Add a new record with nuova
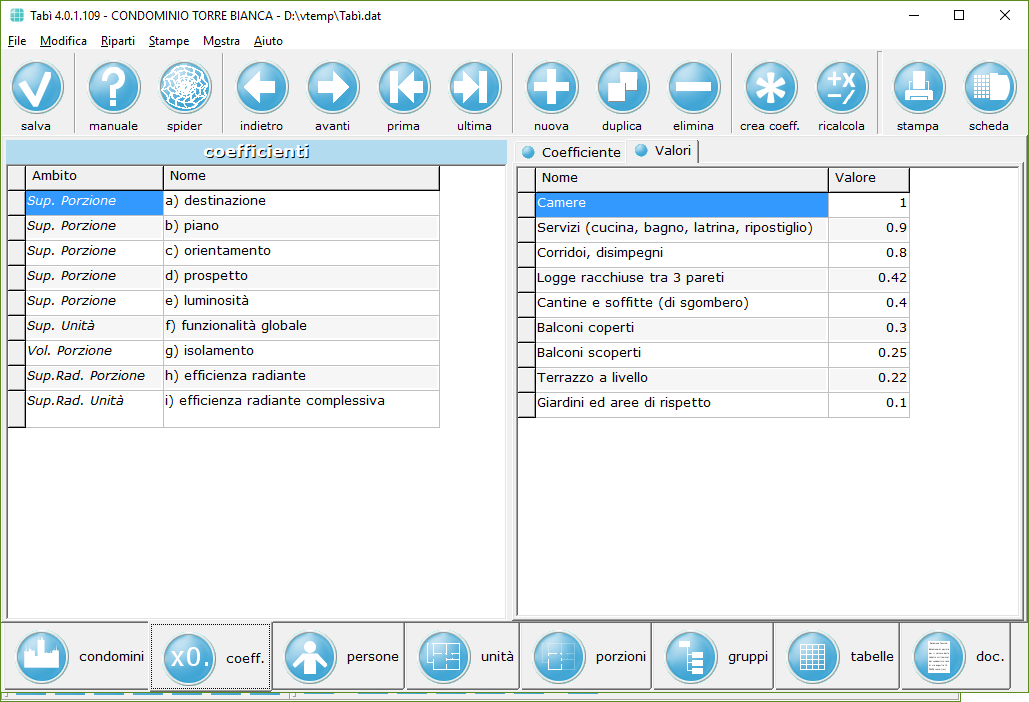Screen dimensions: 1029x702 coord(551,89)
